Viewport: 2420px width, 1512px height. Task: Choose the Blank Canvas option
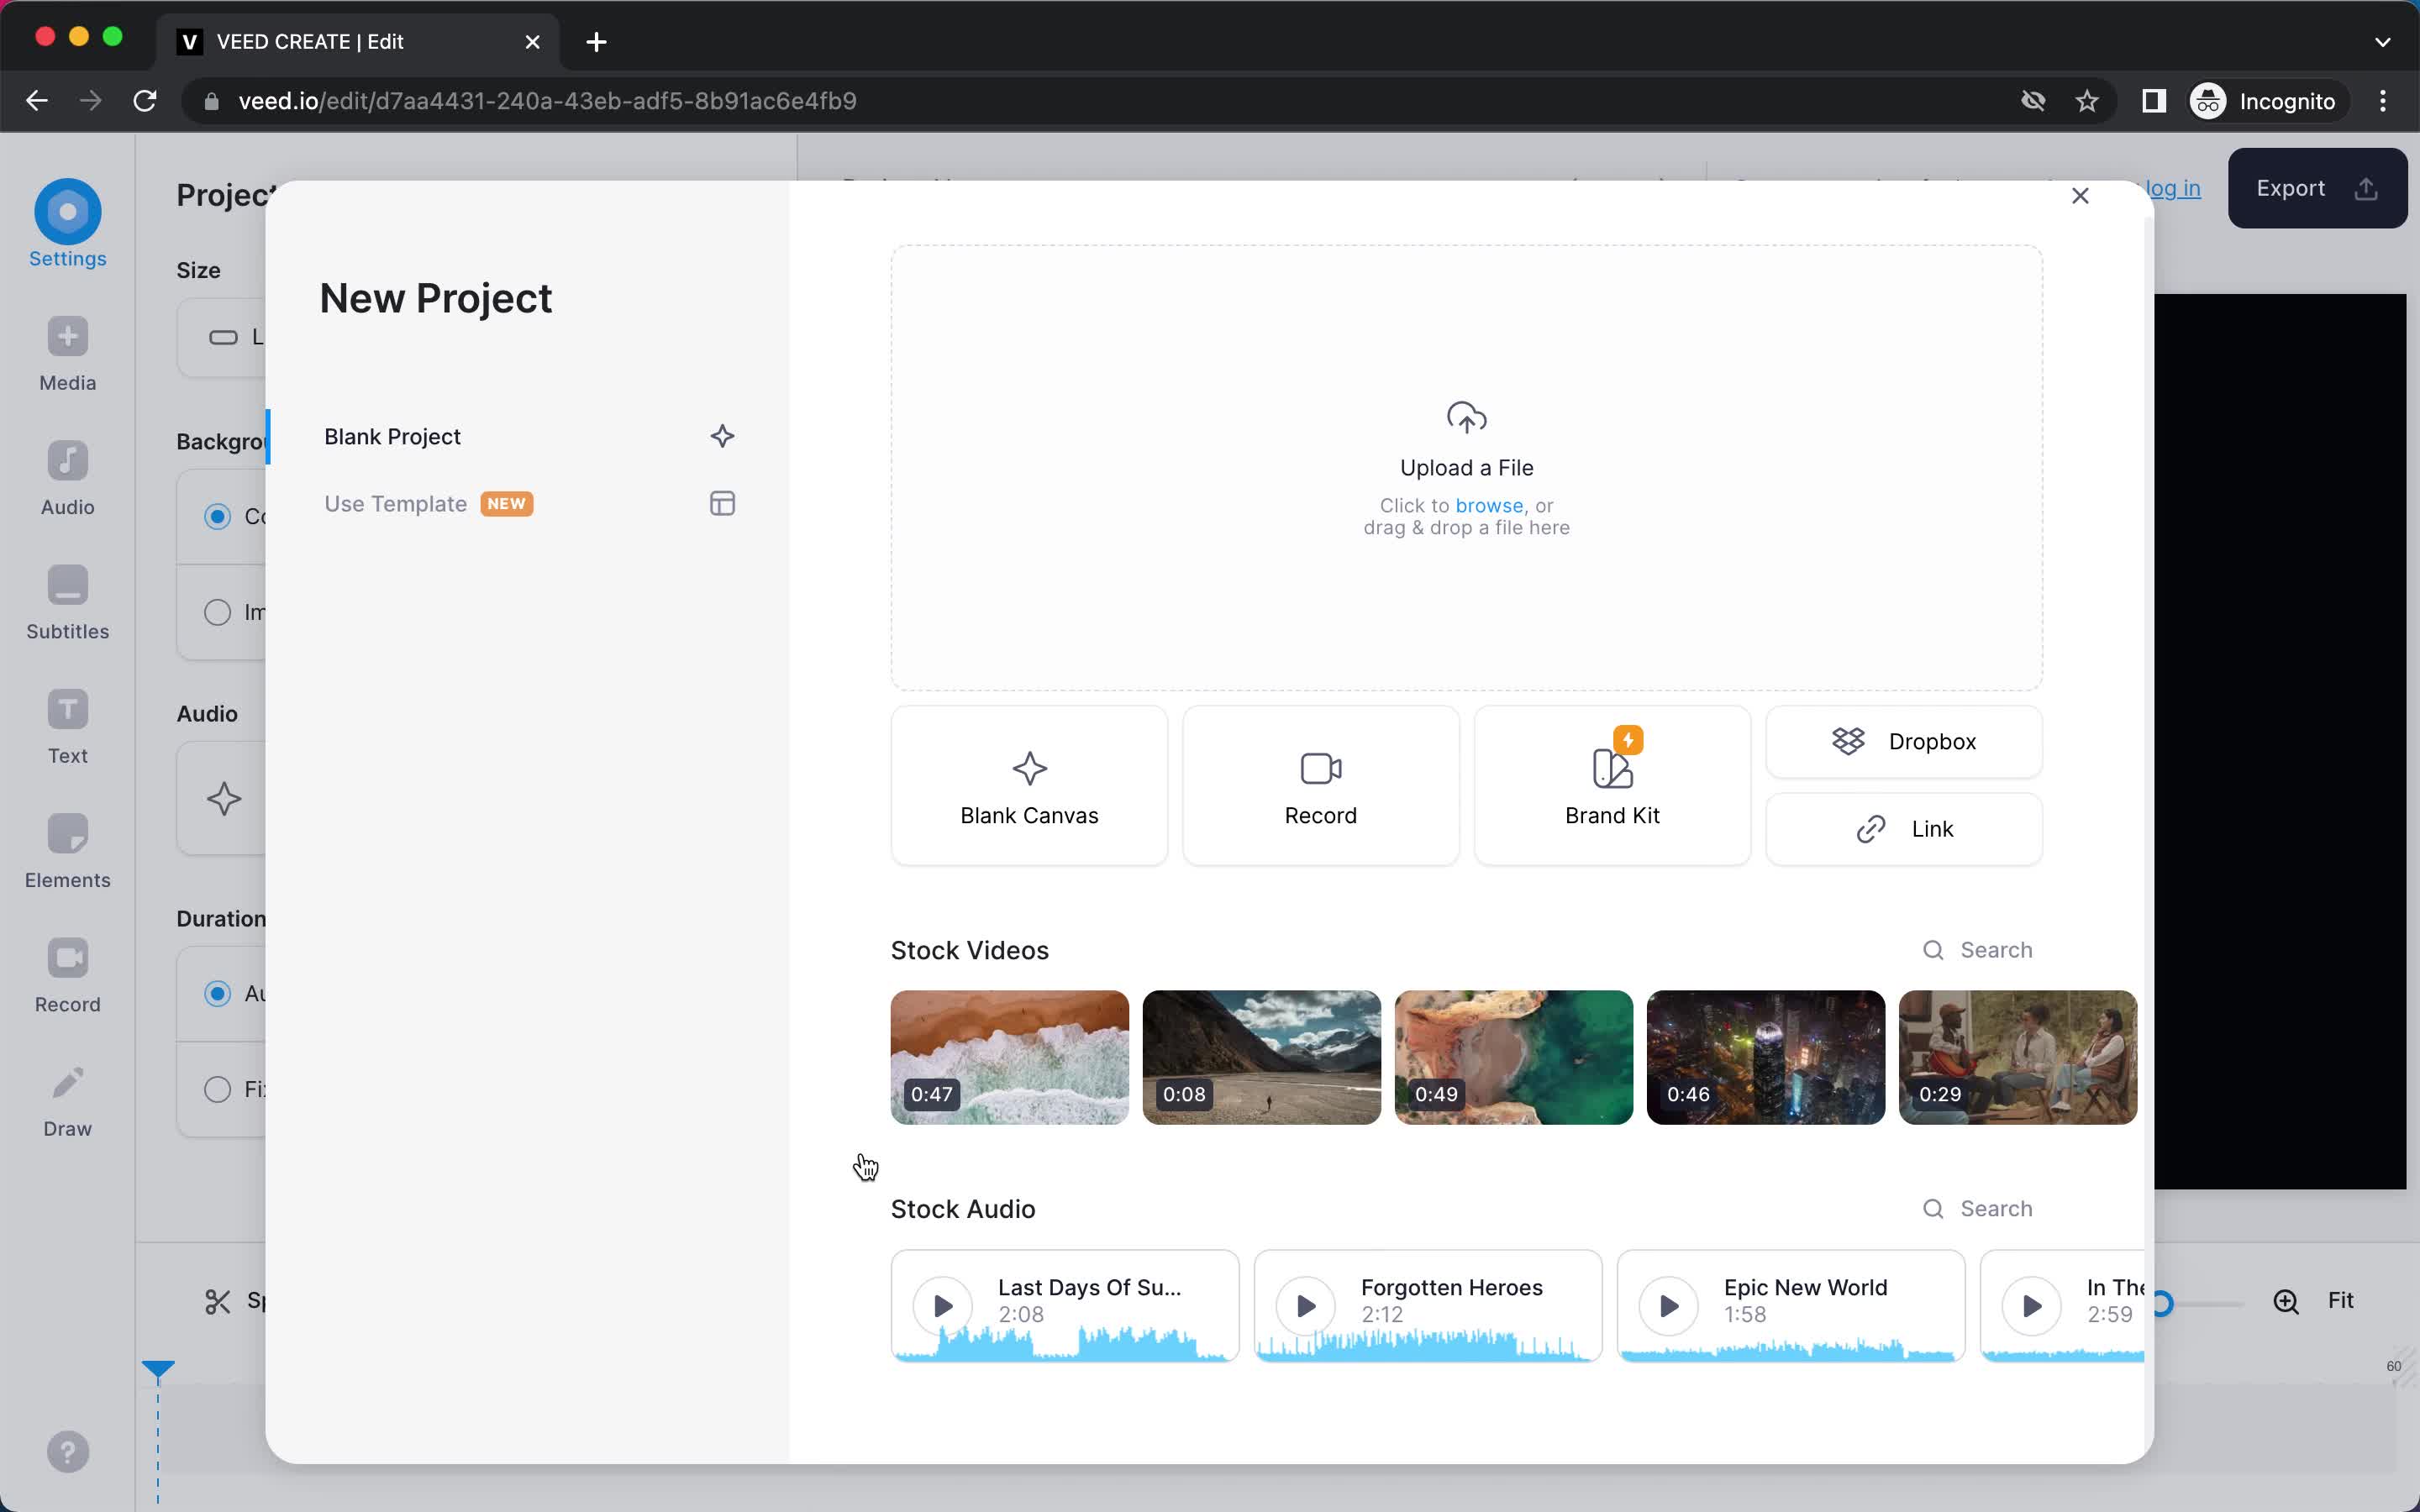tap(1028, 786)
